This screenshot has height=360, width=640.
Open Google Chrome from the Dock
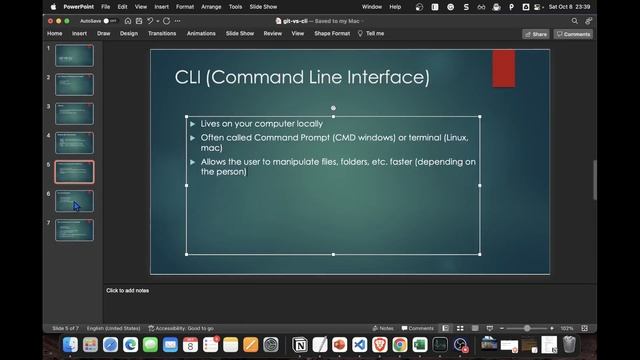click(400, 345)
